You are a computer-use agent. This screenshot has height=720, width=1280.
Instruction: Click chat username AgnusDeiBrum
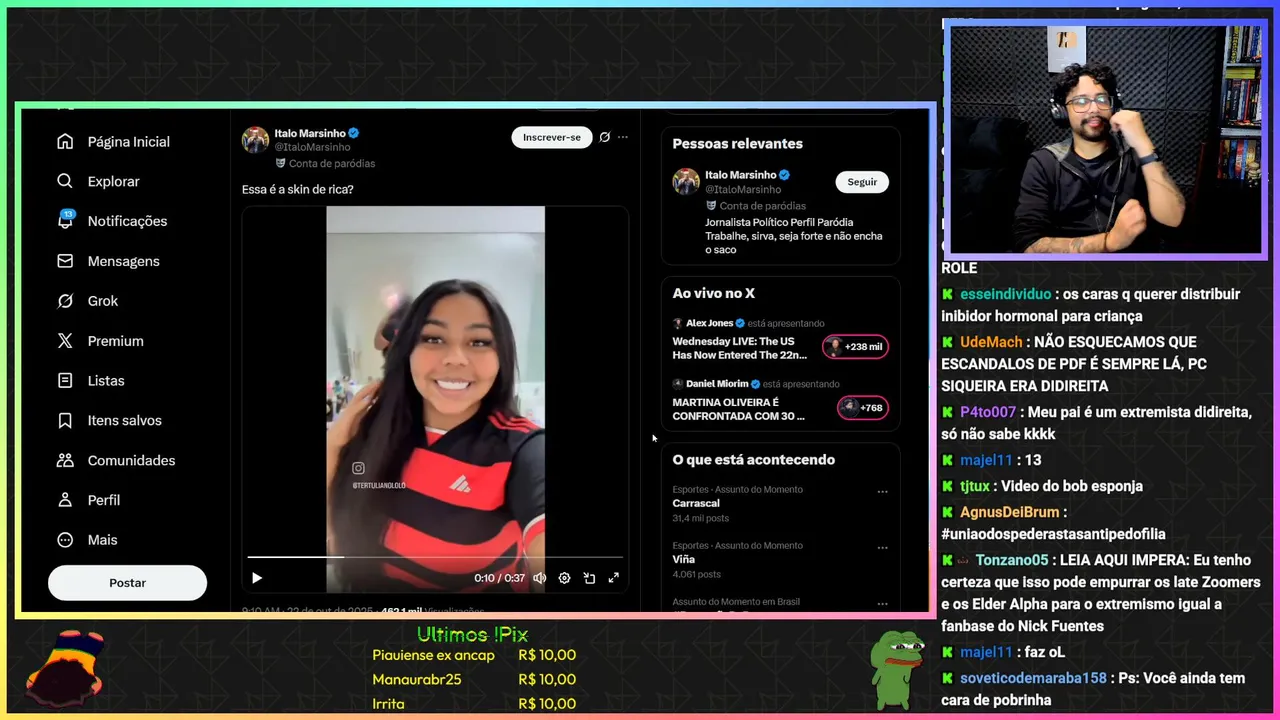point(1010,512)
